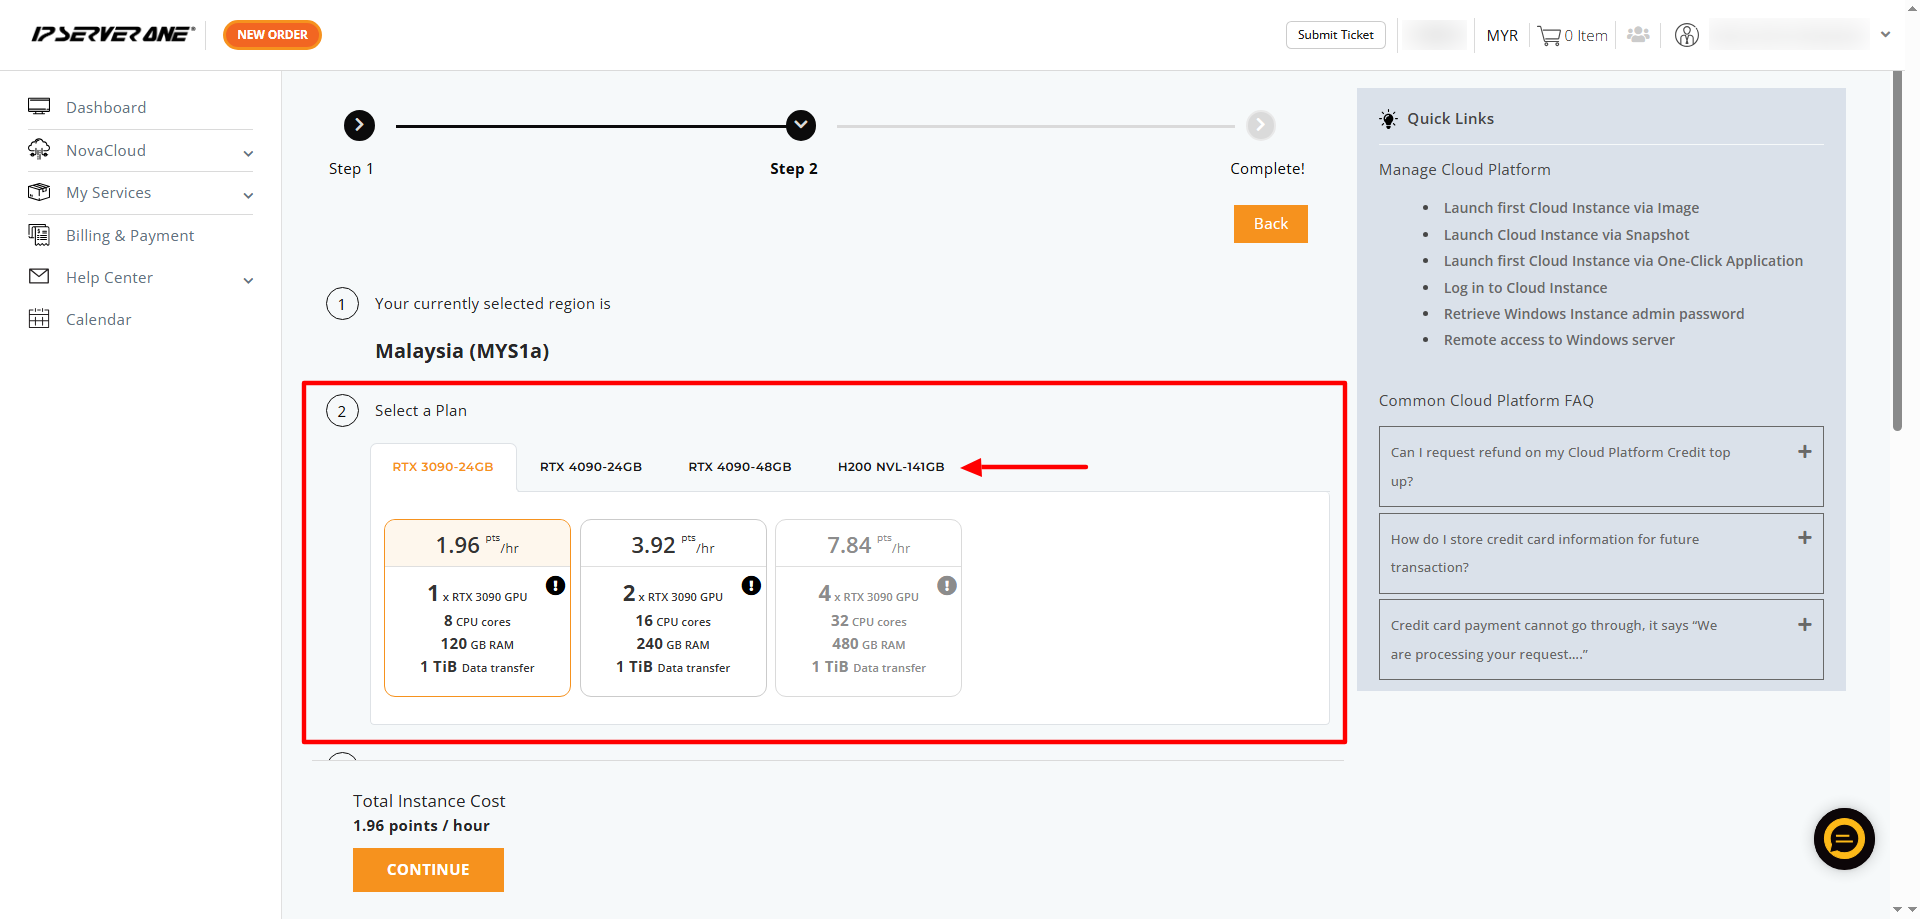1920x919 pixels.
Task: Click the Quick Links lightbulb icon
Action: (x=1388, y=119)
